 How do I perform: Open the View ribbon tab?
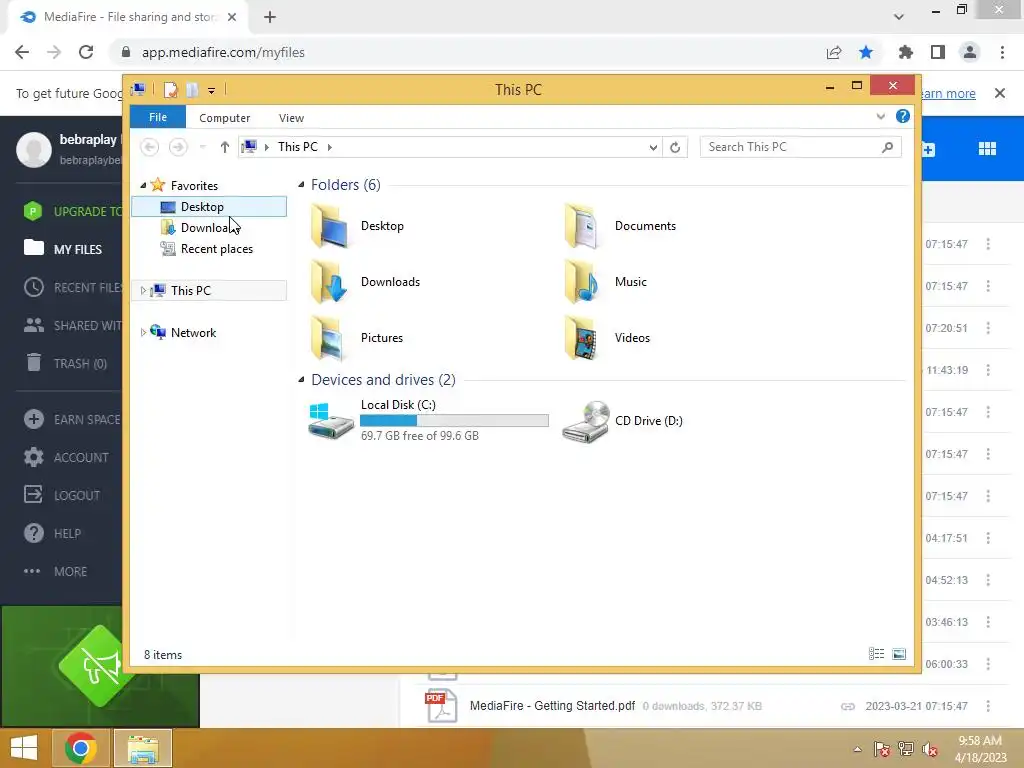291,118
